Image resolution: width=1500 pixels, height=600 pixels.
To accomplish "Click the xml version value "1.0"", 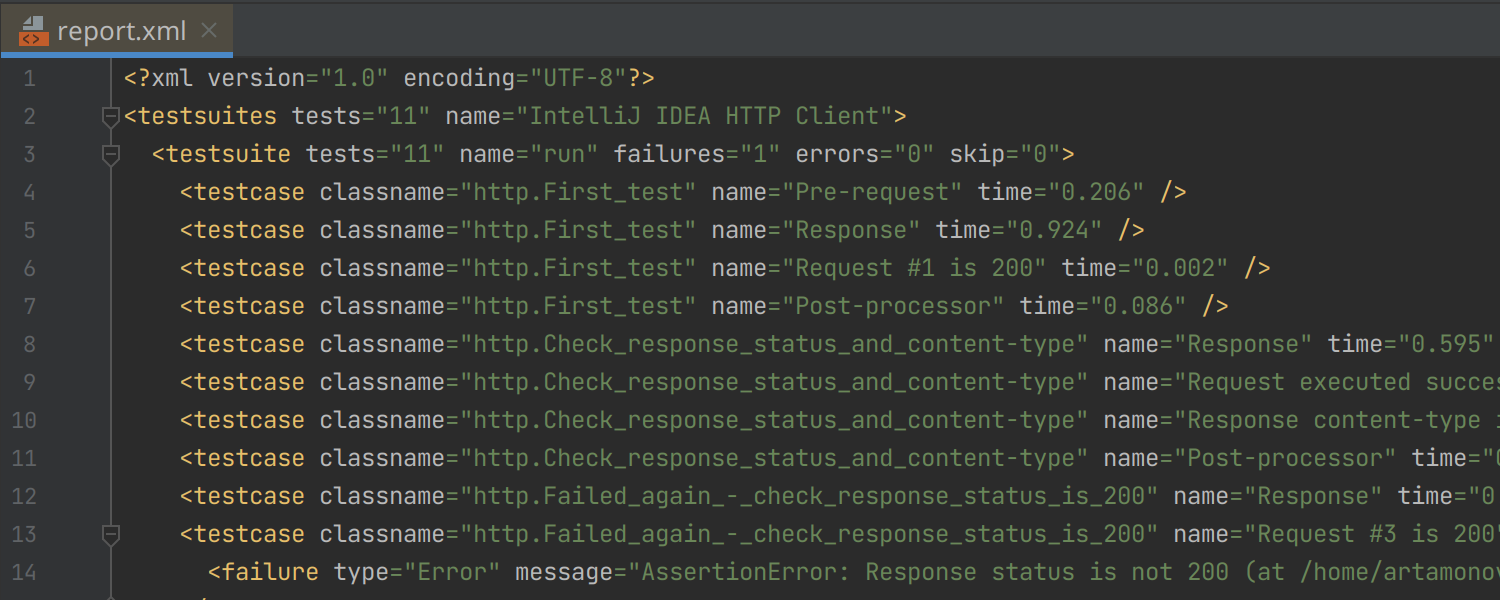I will click(354, 79).
